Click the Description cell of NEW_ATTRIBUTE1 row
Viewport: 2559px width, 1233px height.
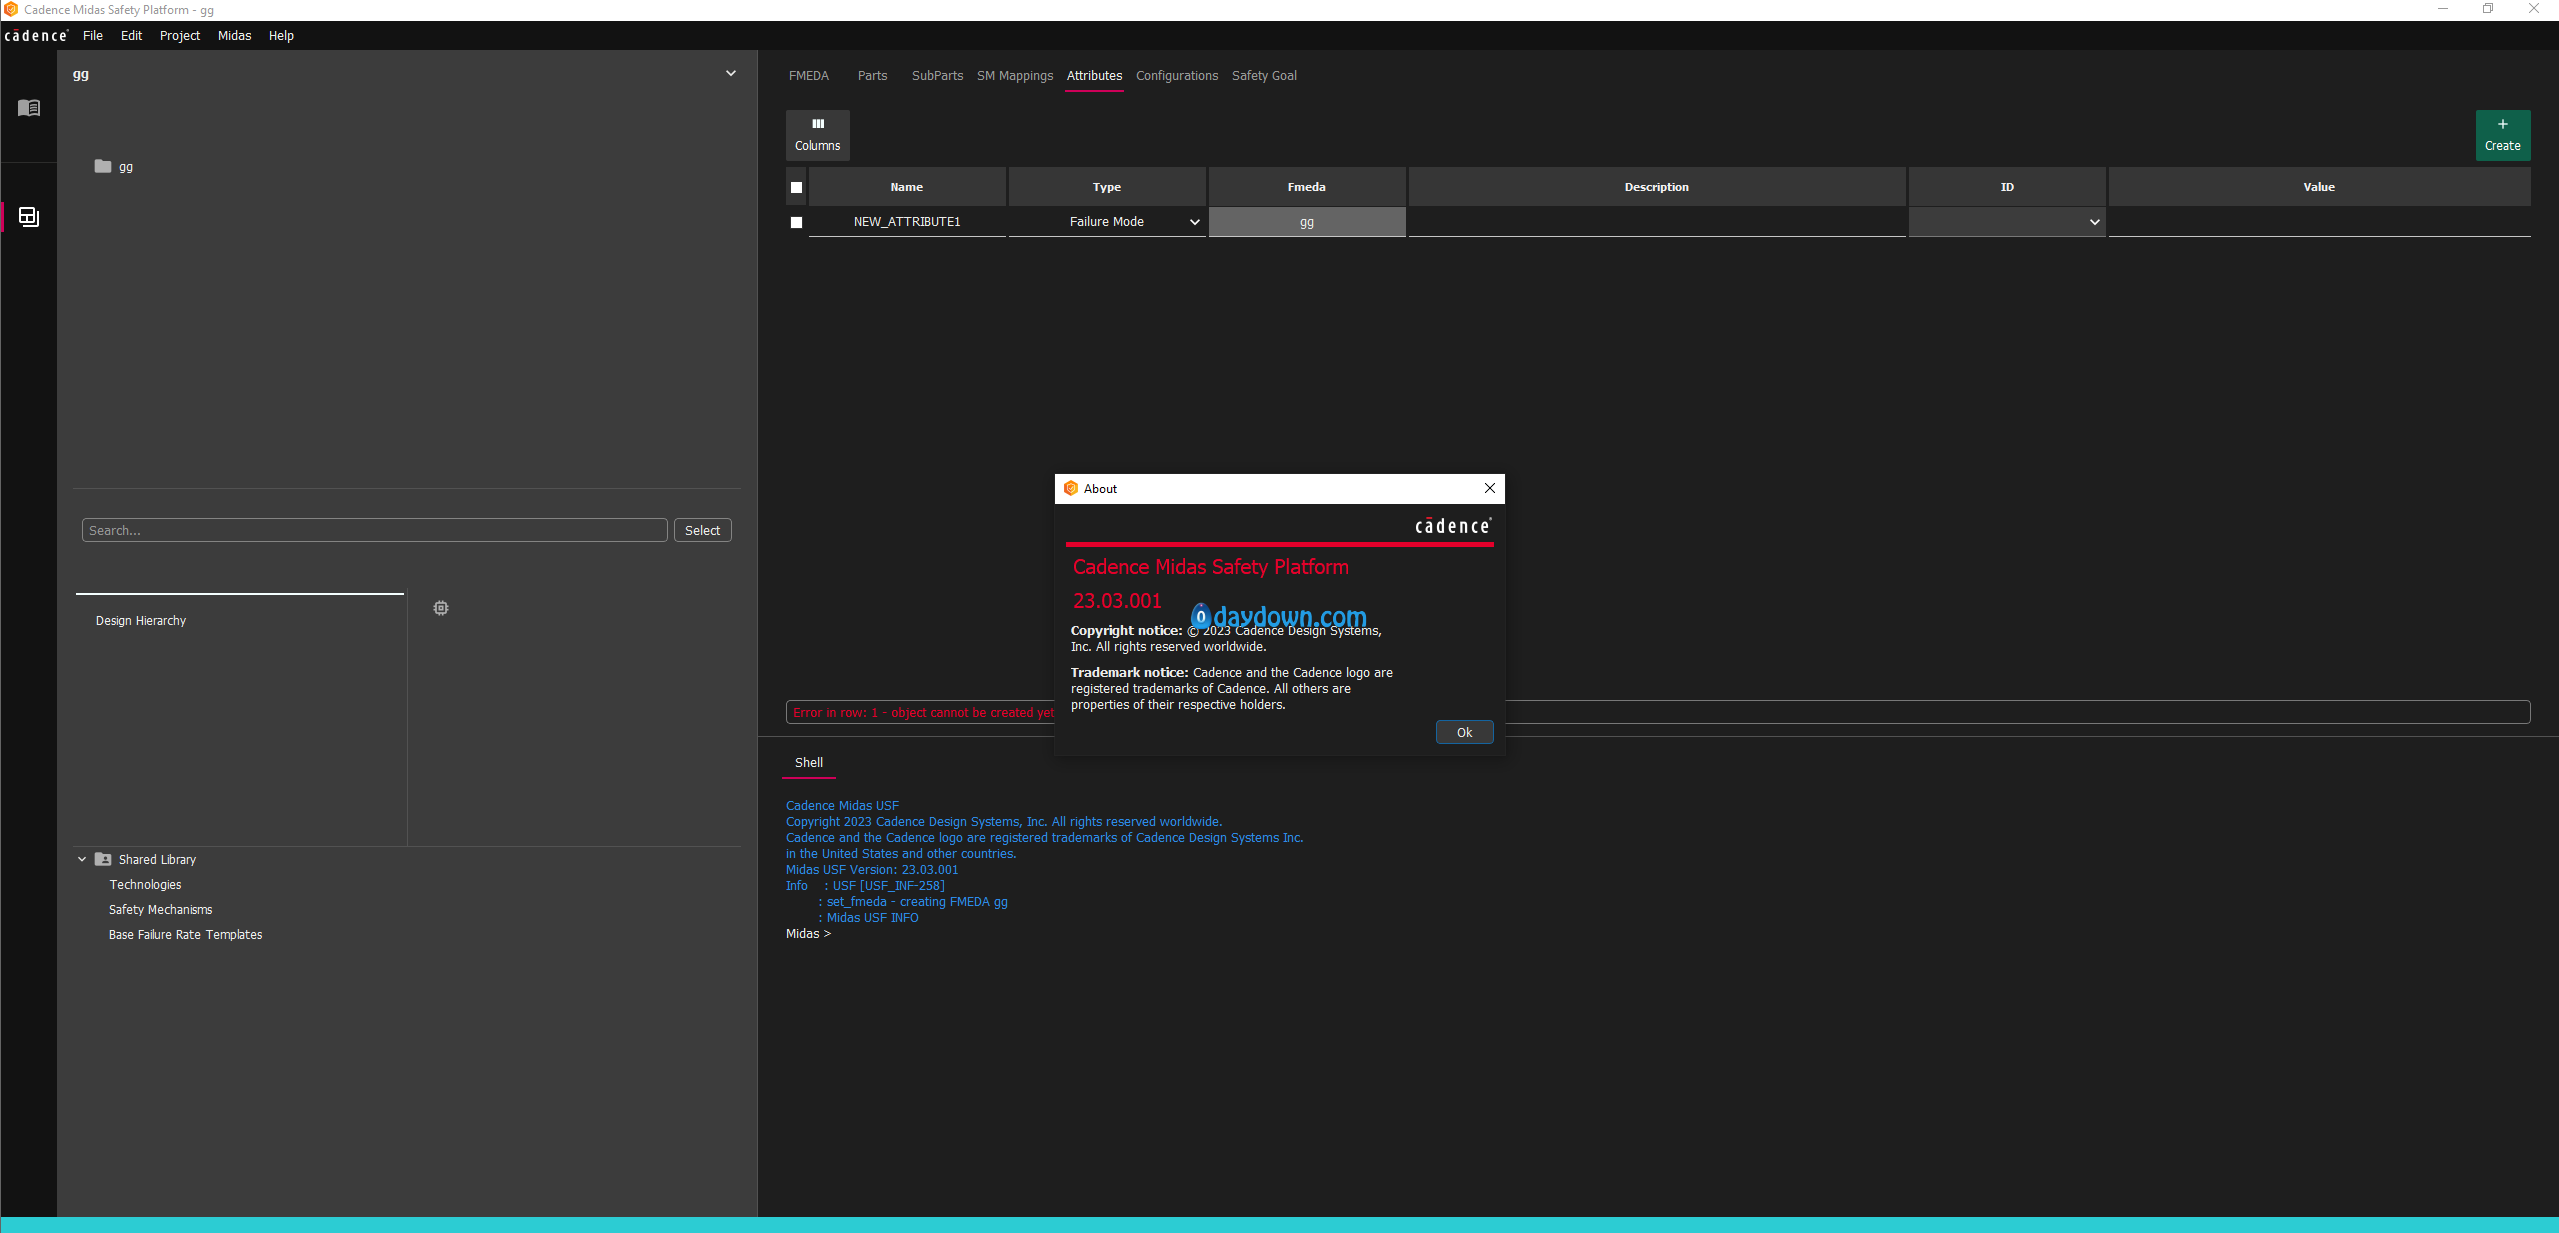click(x=1656, y=222)
